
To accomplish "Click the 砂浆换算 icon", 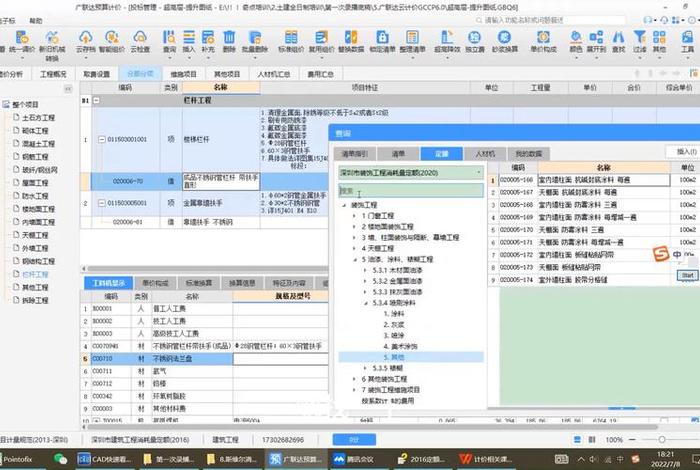I will [504, 42].
